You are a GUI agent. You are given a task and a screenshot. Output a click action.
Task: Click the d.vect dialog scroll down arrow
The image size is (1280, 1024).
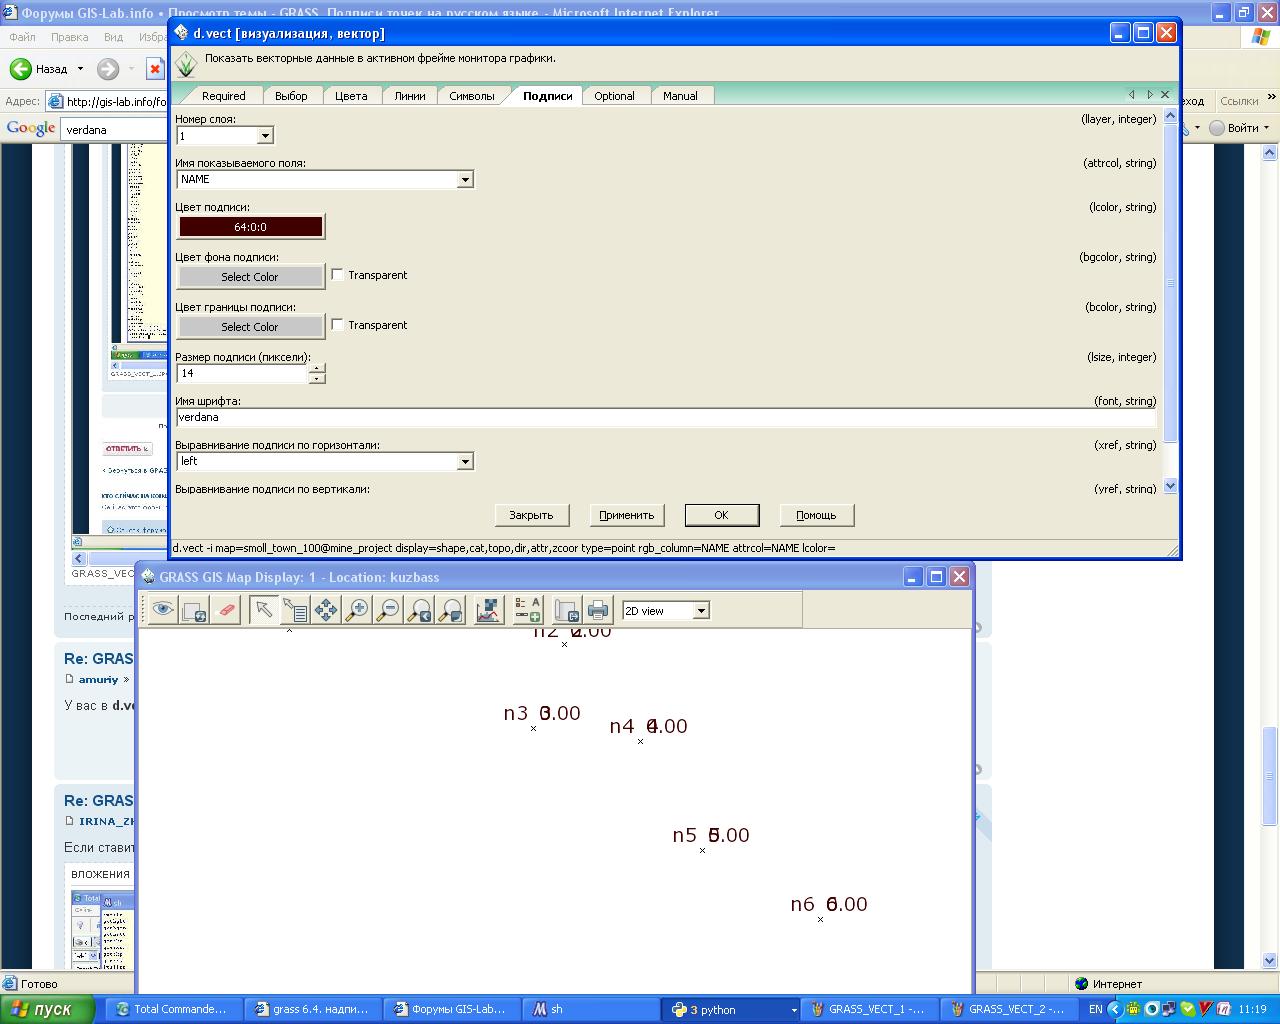[1171, 486]
